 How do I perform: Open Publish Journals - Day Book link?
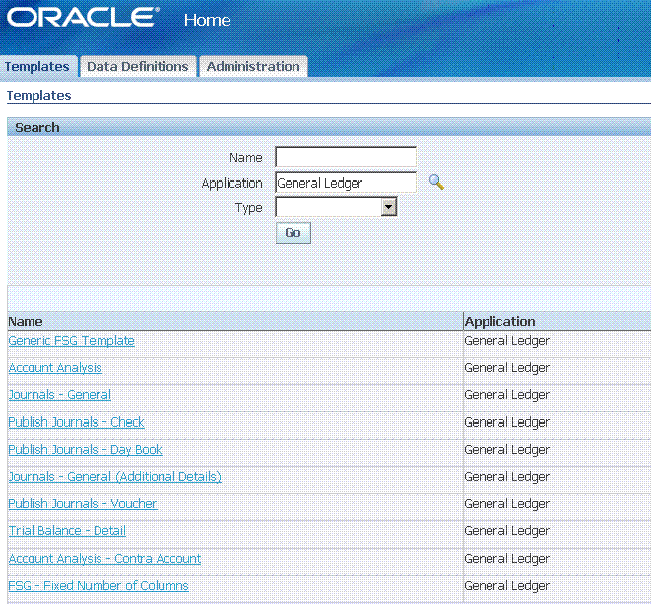[x=85, y=450]
